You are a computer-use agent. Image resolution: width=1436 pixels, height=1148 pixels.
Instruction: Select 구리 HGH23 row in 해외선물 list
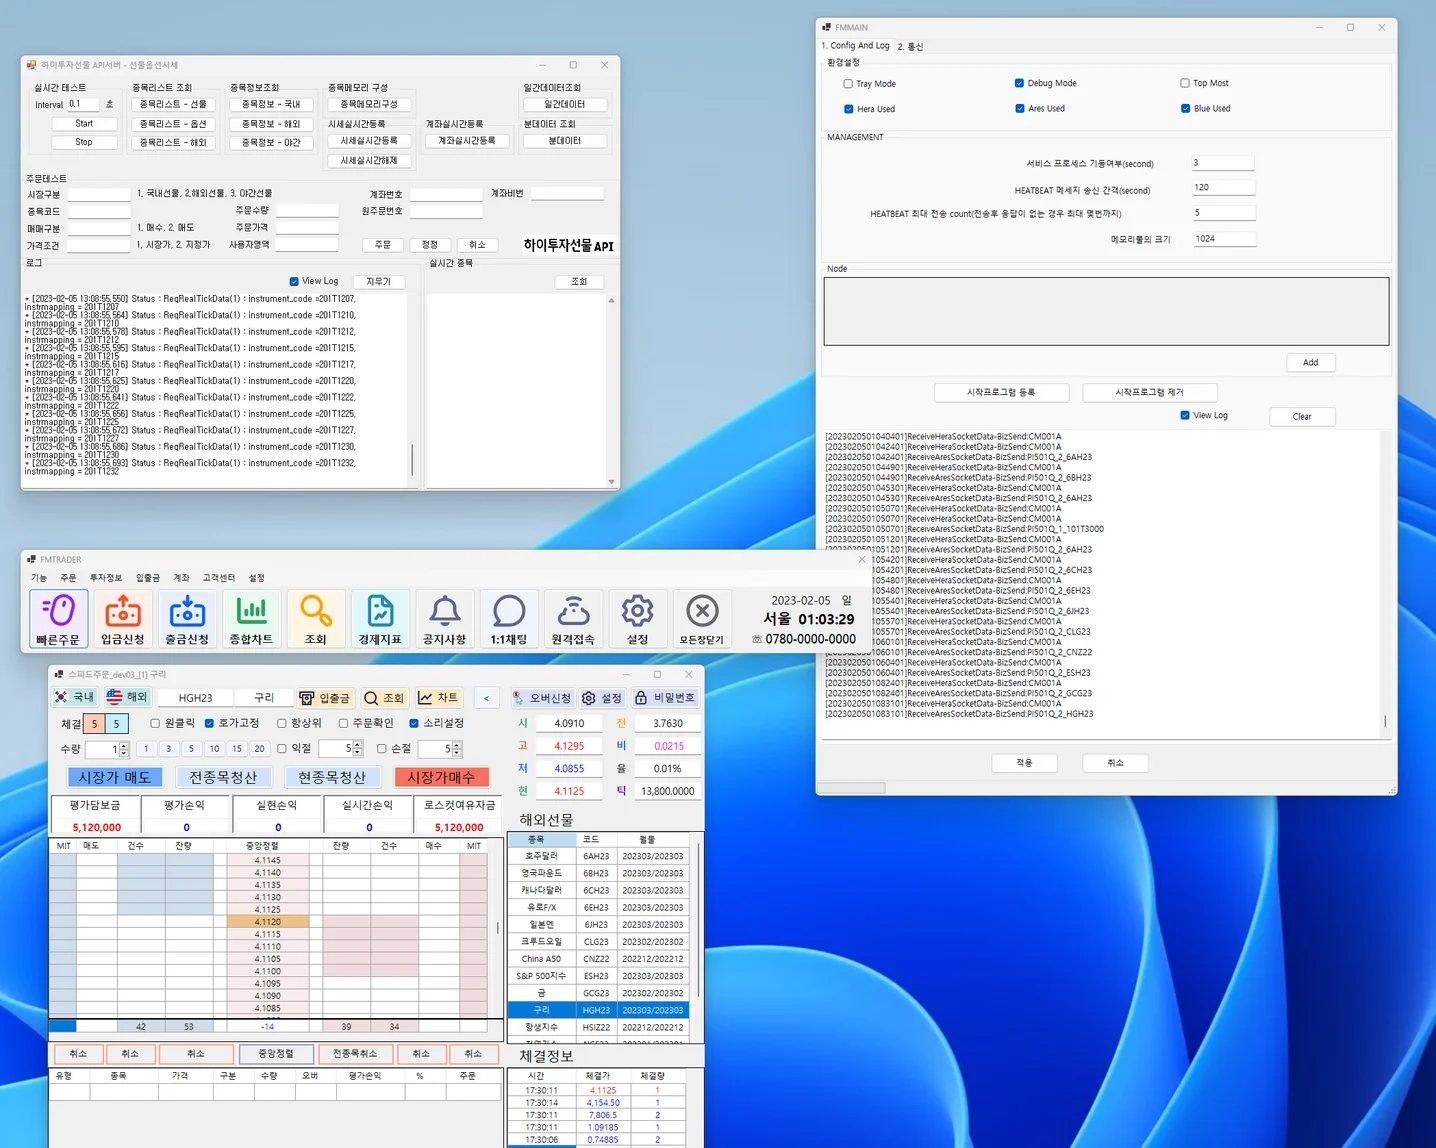[x=598, y=1010]
